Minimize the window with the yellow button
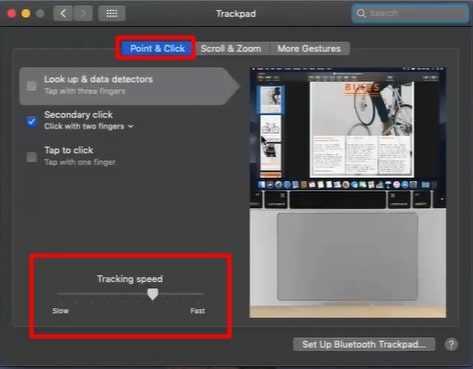This screenshot has width=473, height=369. (x=26, y=14)
